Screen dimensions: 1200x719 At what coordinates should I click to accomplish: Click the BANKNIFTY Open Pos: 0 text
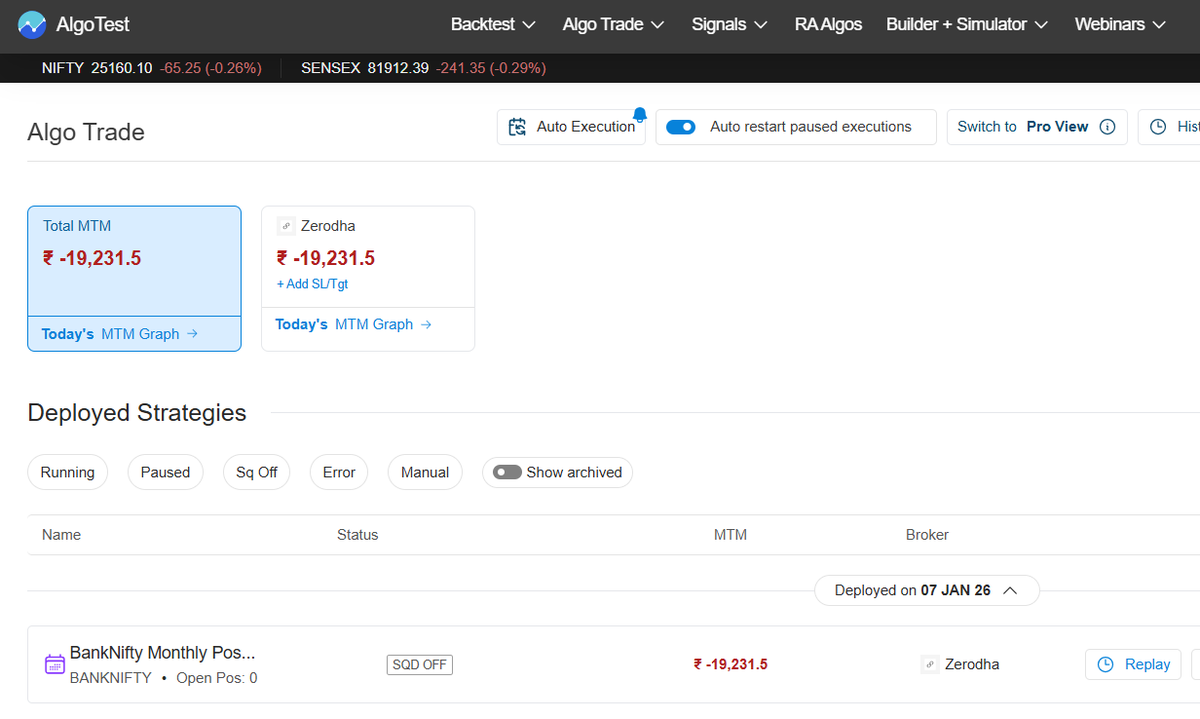click(x=163, y=678)
